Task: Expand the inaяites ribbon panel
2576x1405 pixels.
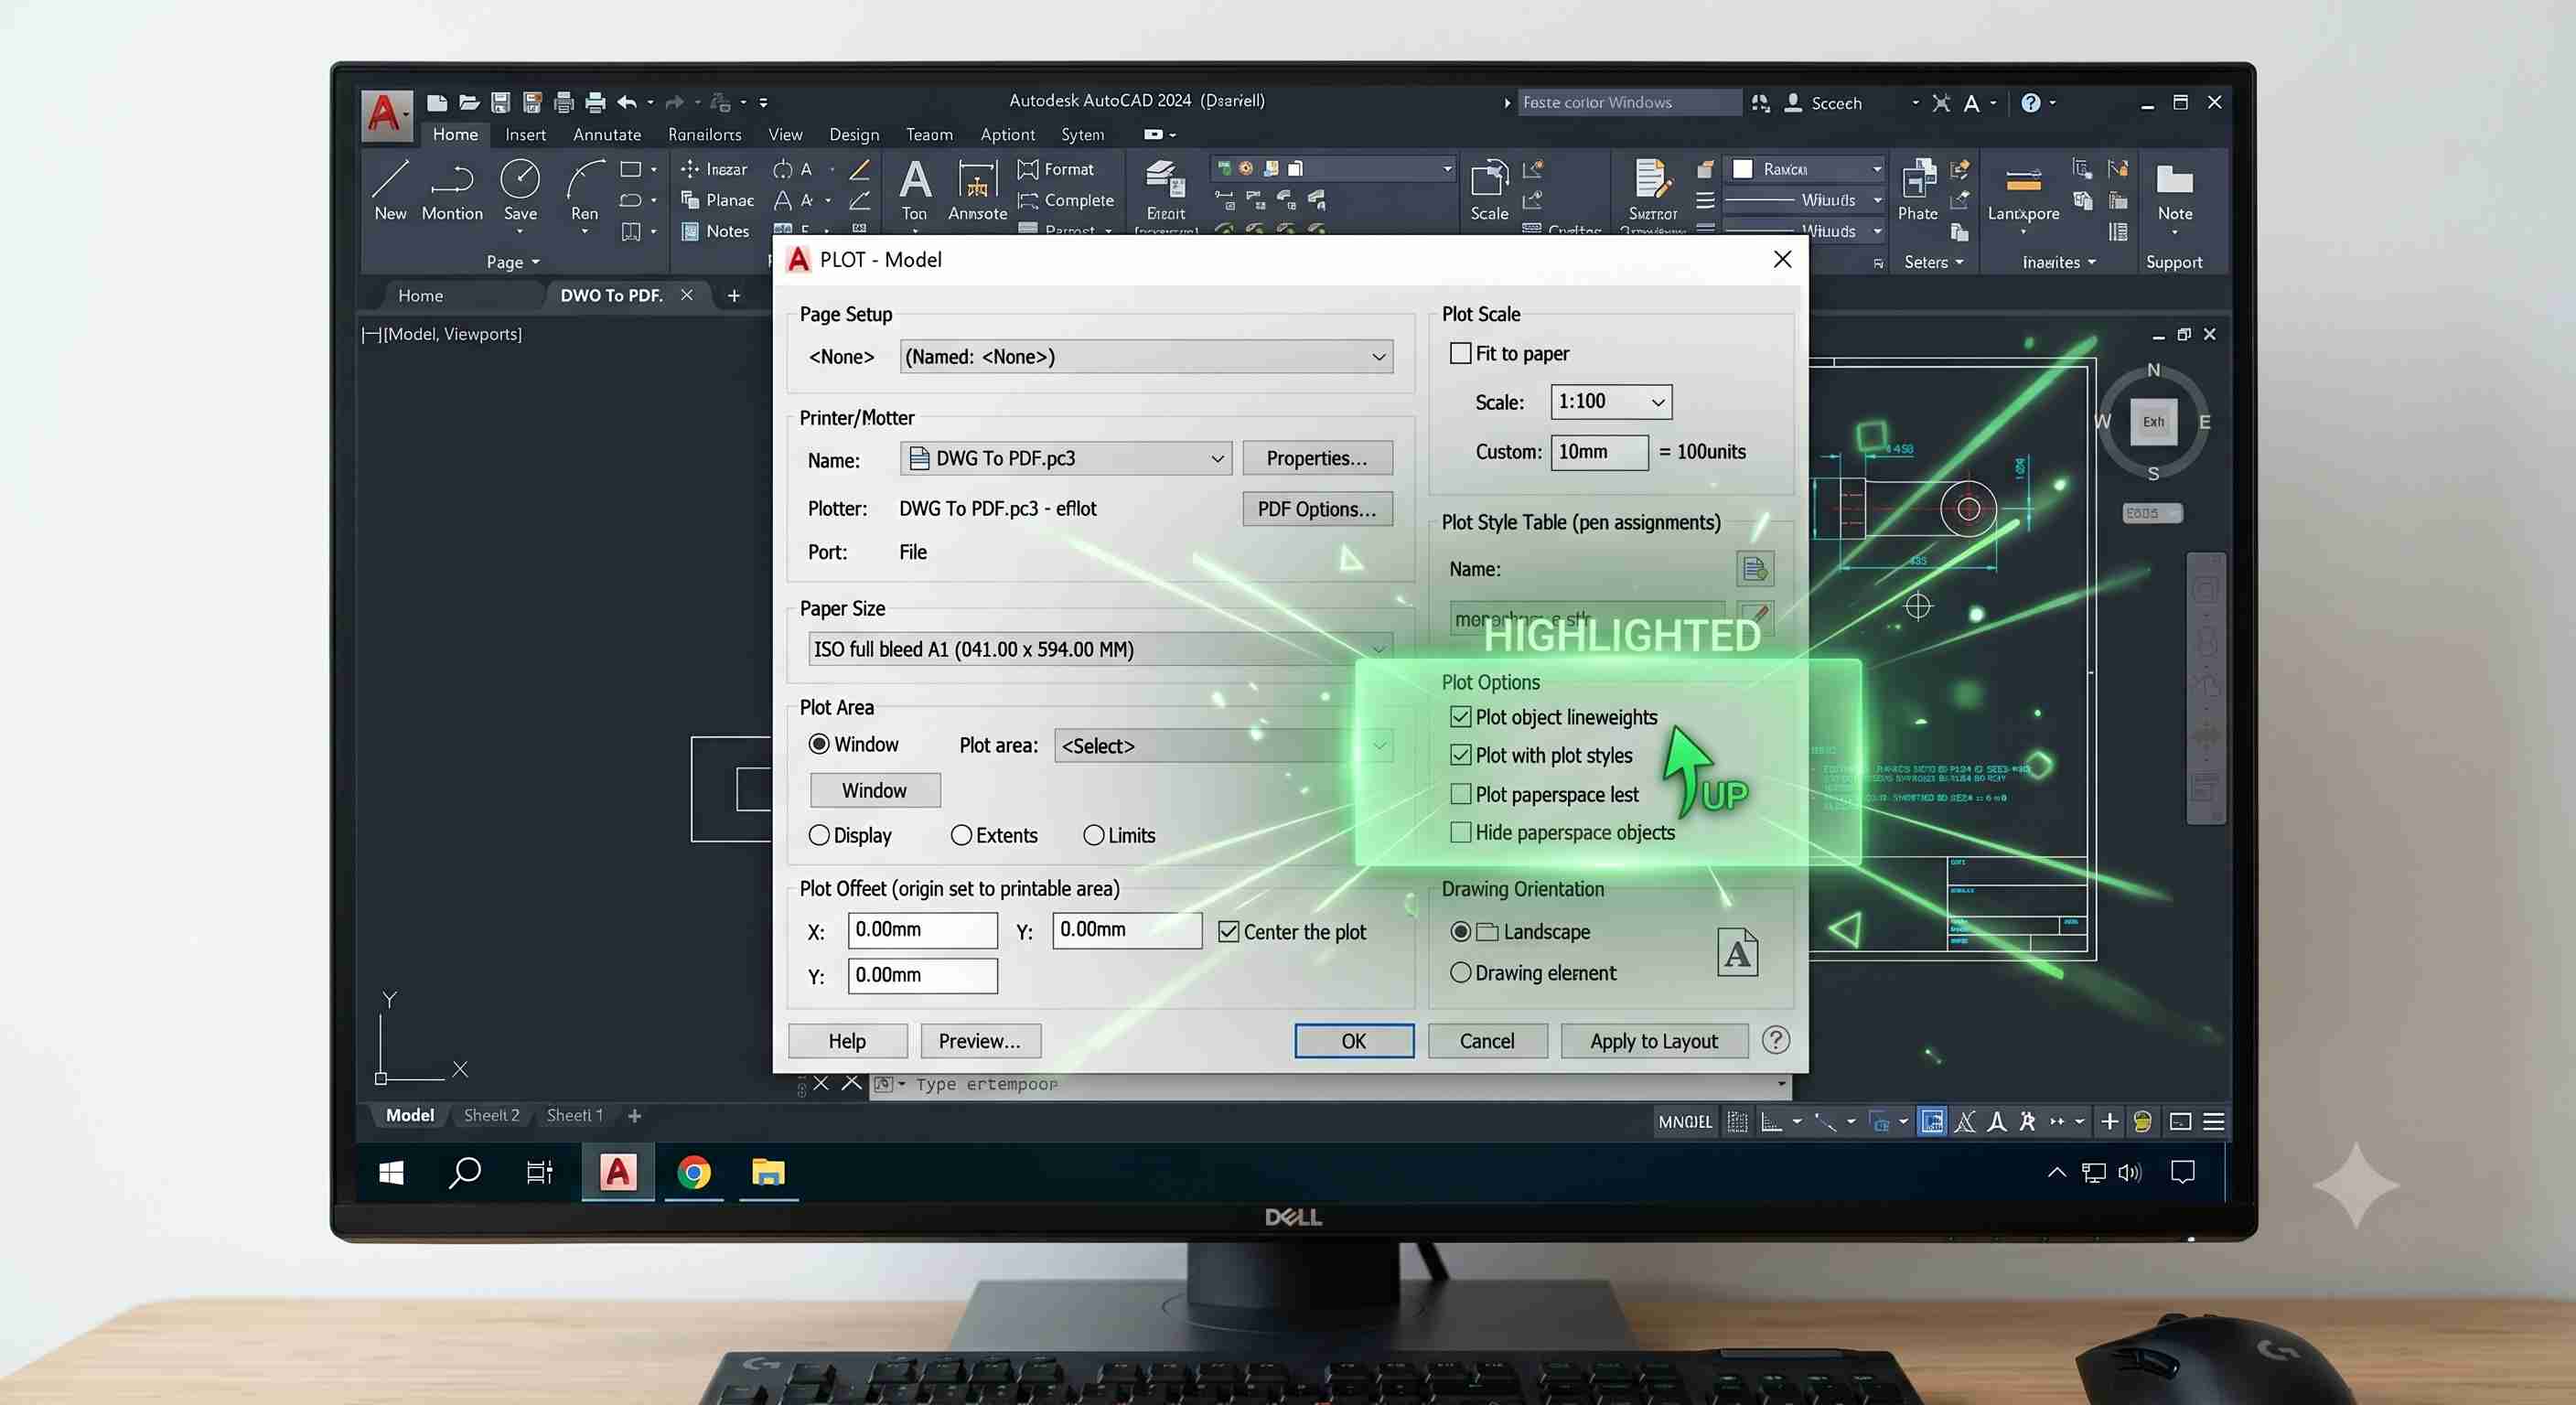Action: [2059, 262]
